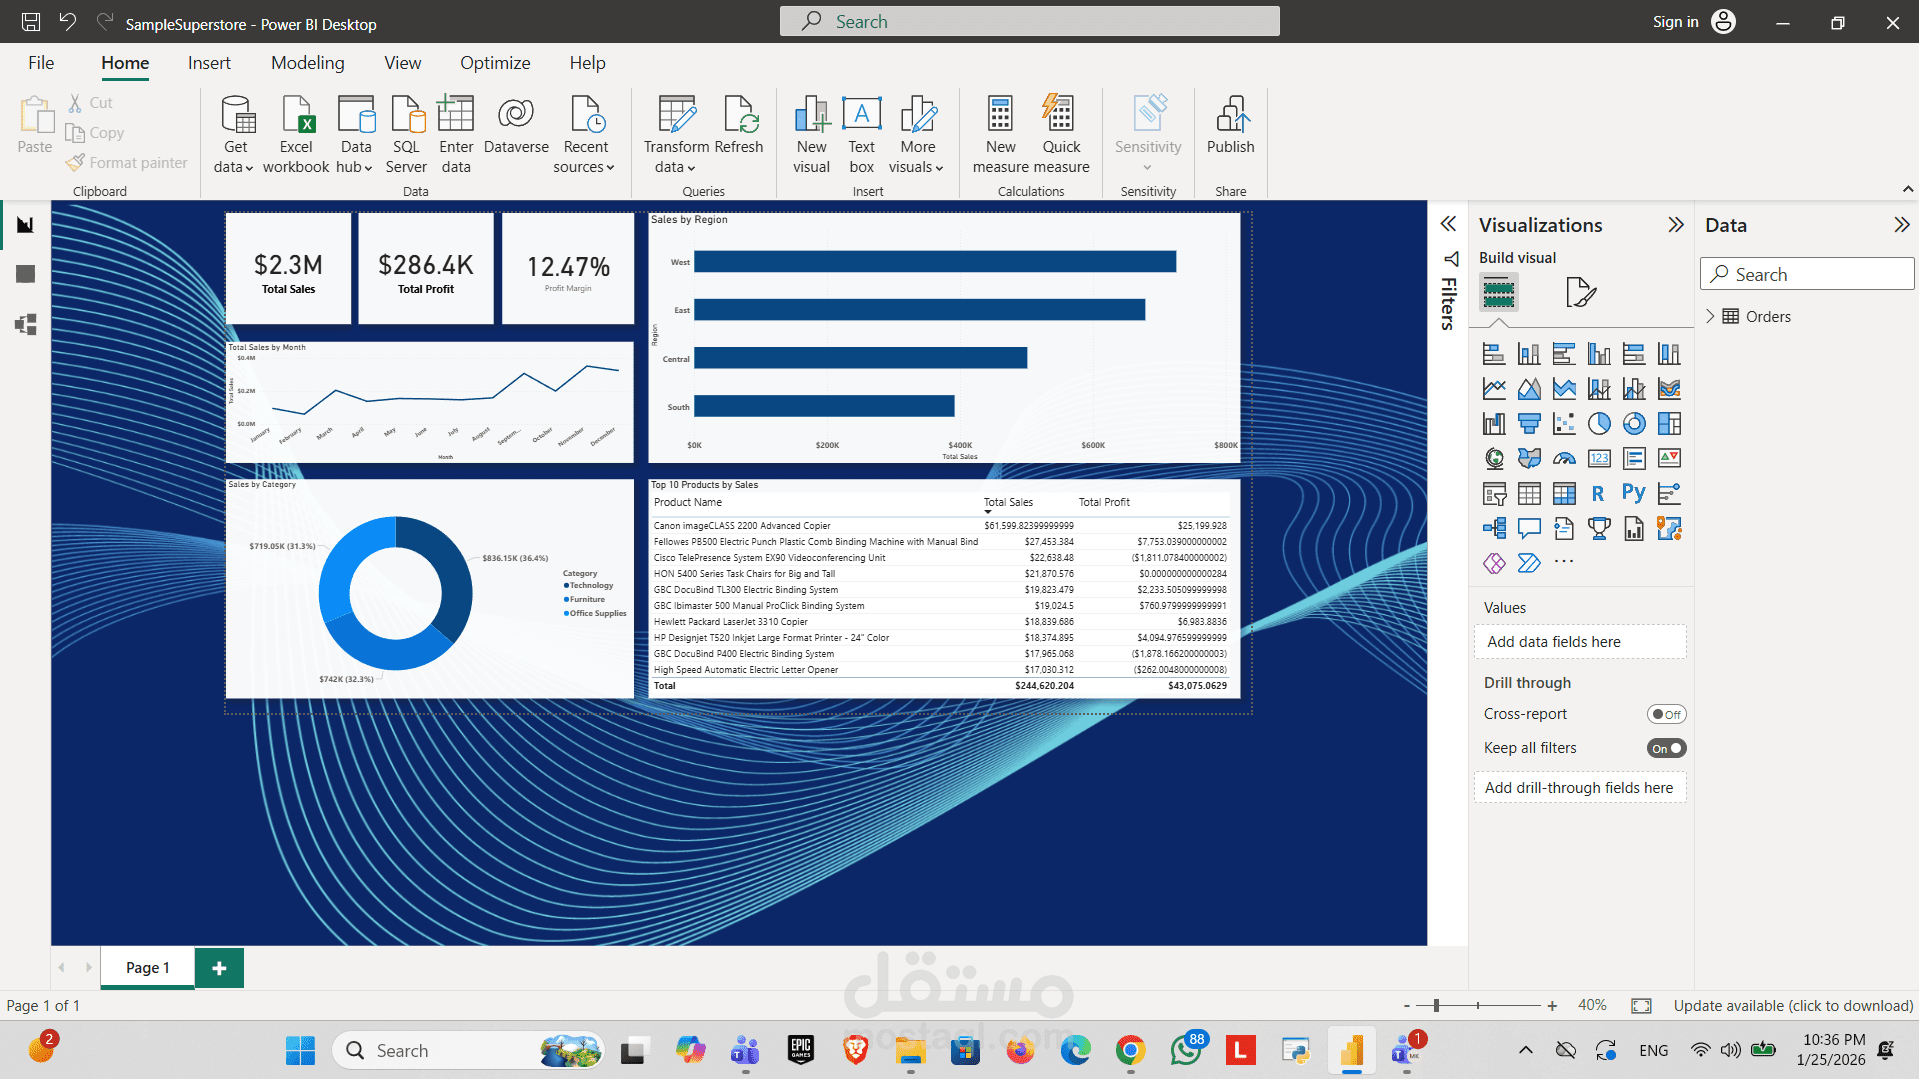Viewport: 1919px width, 1079px height.
Task: Choose the Matrix visual icon
Action: click(x=1564, y=494)
